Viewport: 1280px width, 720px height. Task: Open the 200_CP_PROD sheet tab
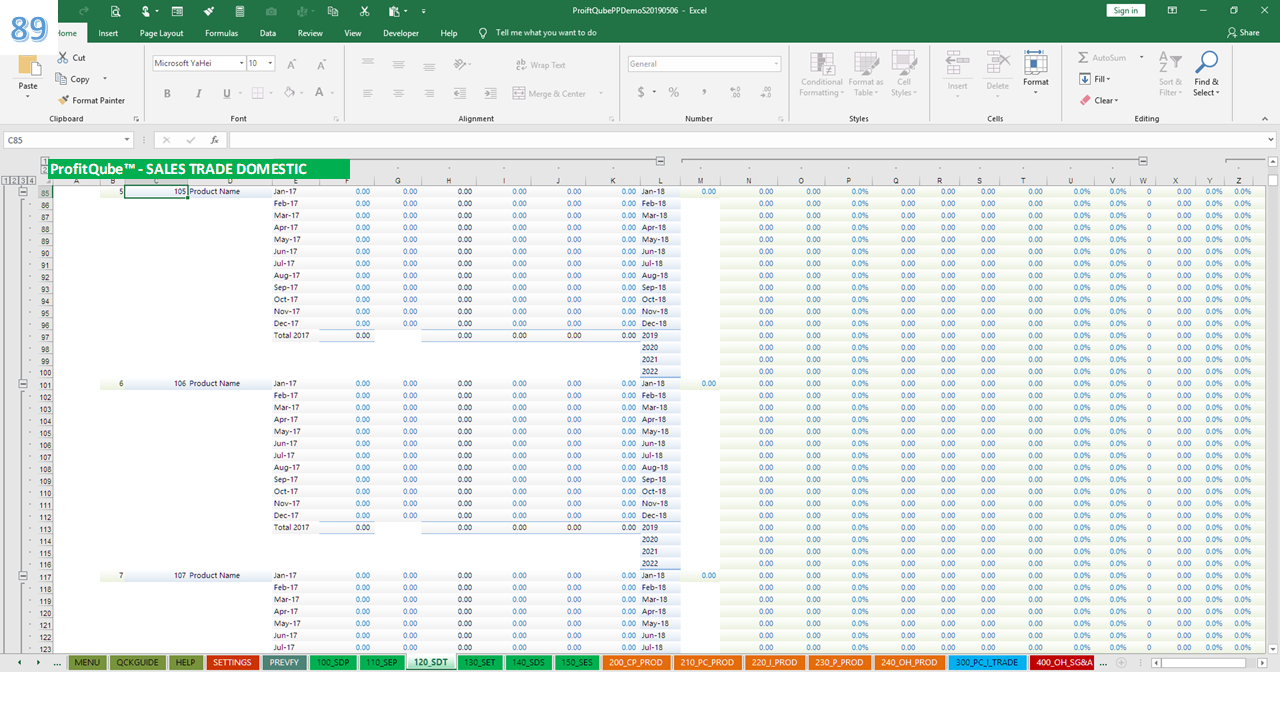coord(636,662)
